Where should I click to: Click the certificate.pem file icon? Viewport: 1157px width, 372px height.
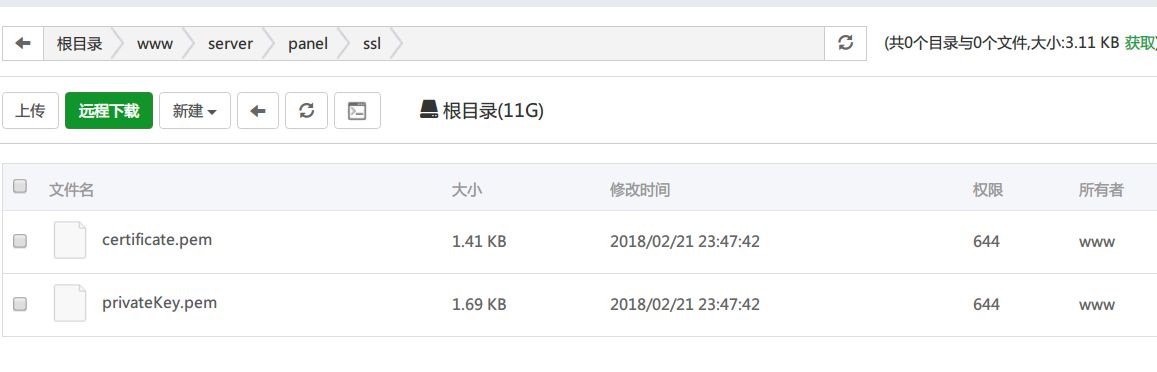pos(70,241)
